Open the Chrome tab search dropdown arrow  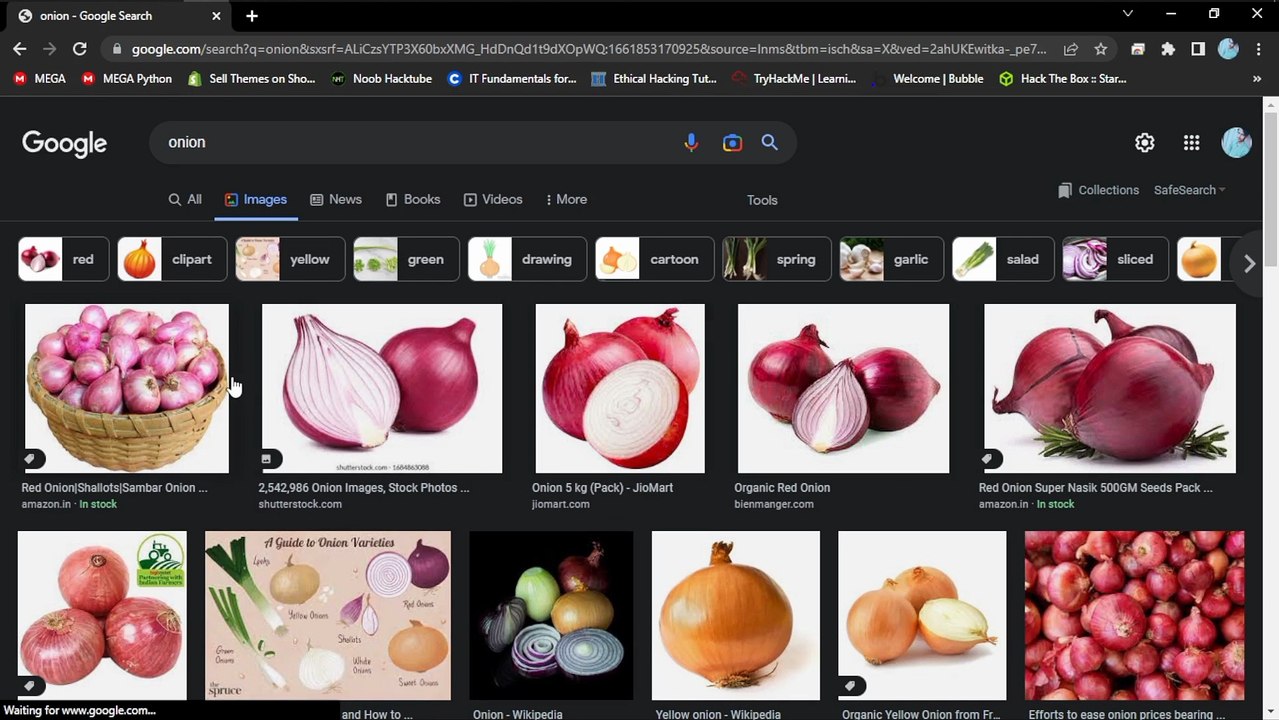[1128, 14]
